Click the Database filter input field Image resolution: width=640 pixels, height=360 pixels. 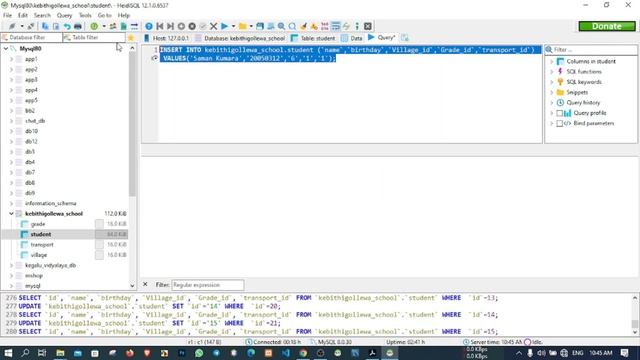pyautogui.click(x=32, y=38)
